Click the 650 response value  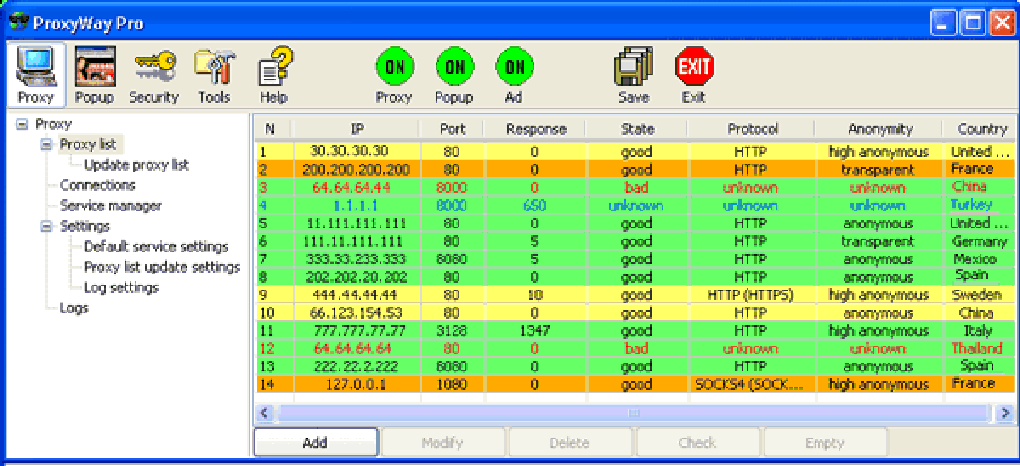(535, 205)
